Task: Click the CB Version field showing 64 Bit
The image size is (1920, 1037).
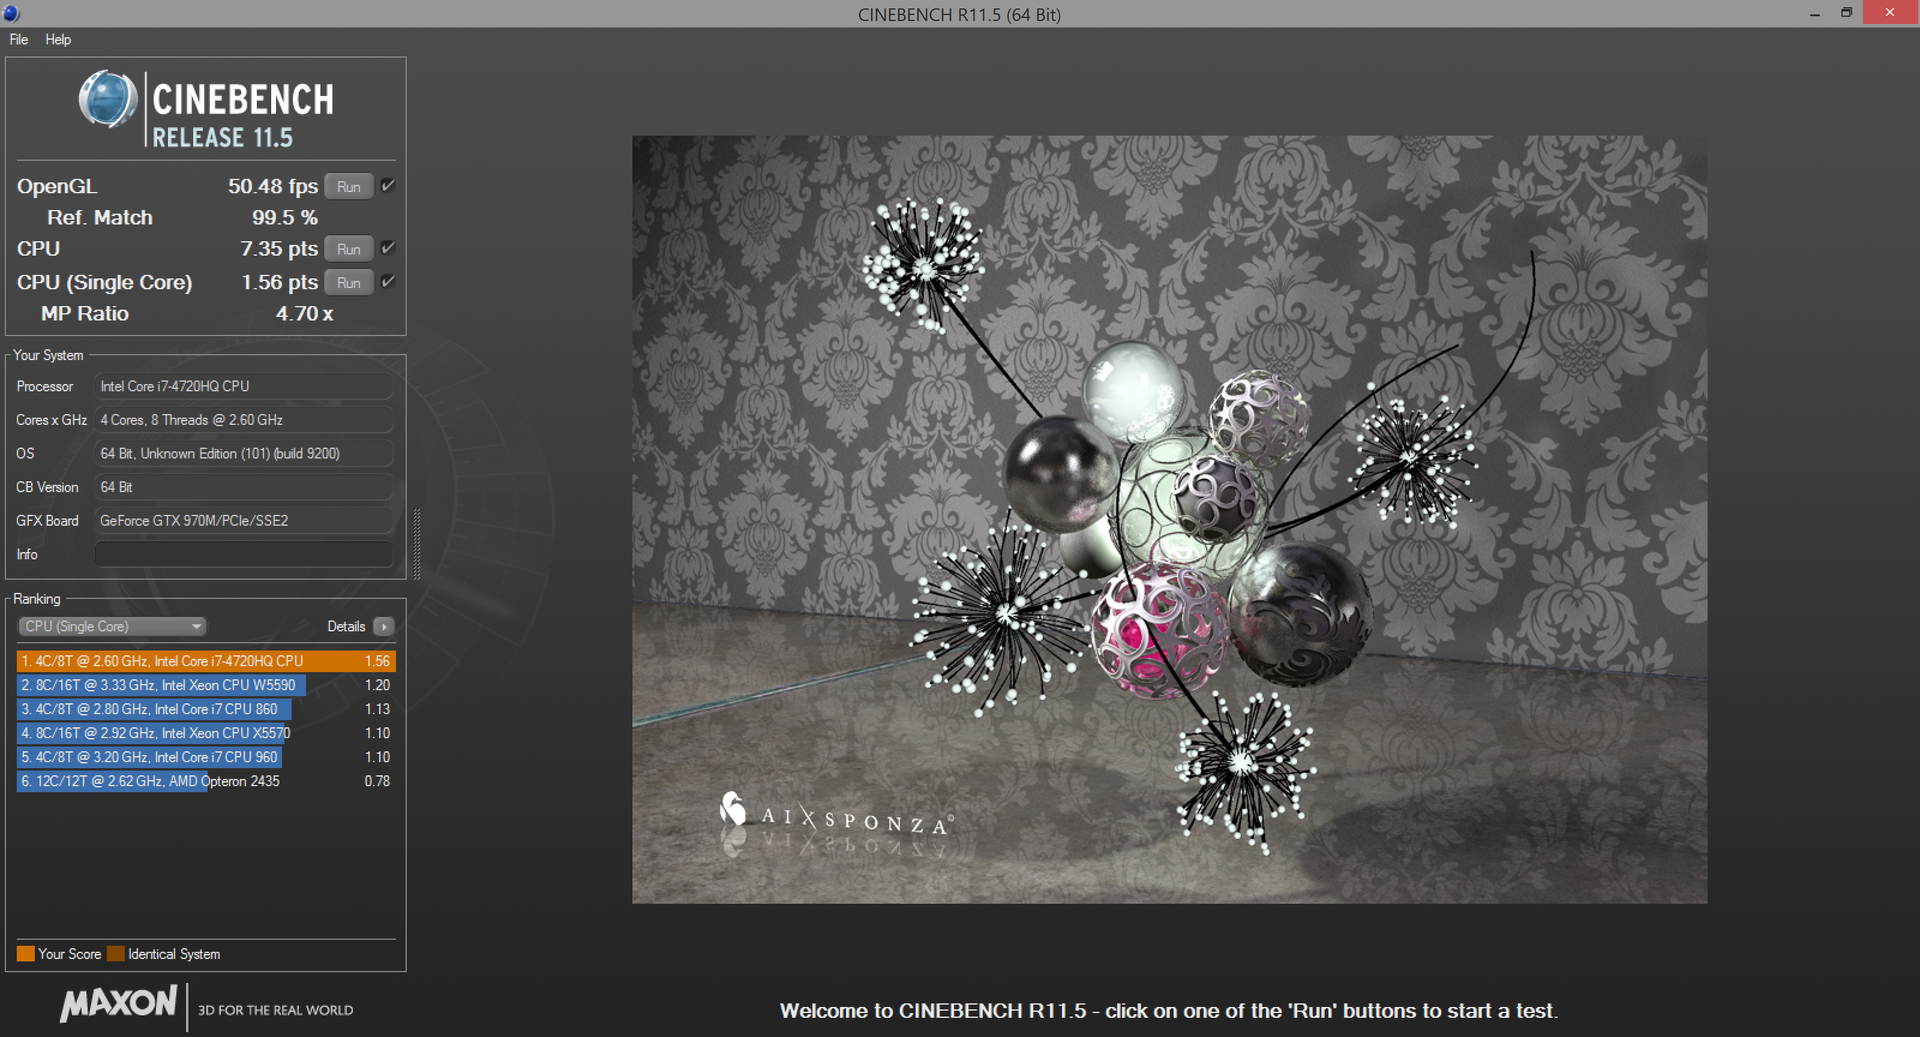Action: tap(244, 487)
